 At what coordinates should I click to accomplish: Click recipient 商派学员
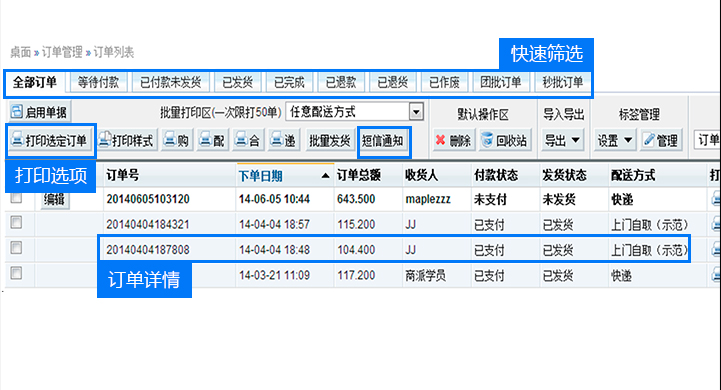tap(425, 275)
